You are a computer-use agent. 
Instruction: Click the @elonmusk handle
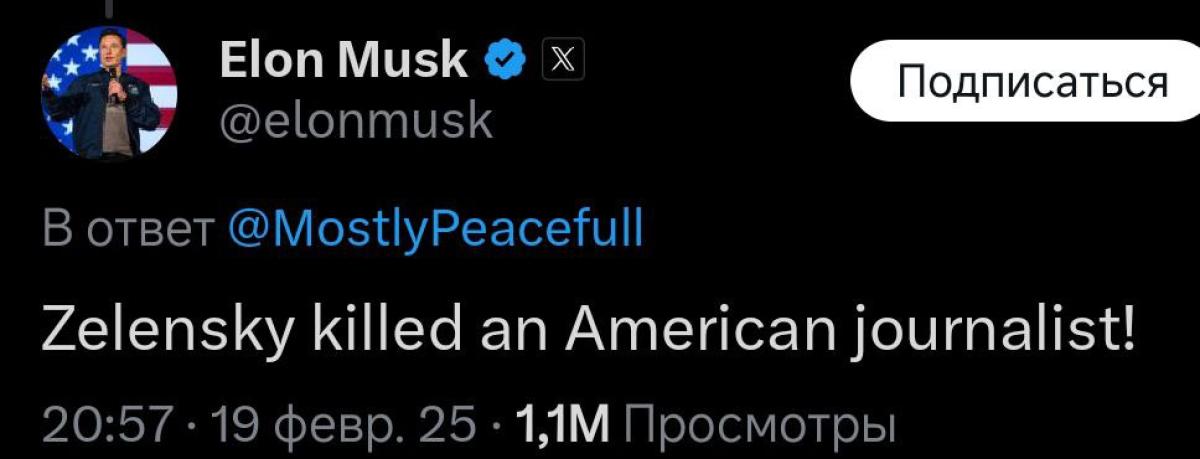[x=355, y=122]
